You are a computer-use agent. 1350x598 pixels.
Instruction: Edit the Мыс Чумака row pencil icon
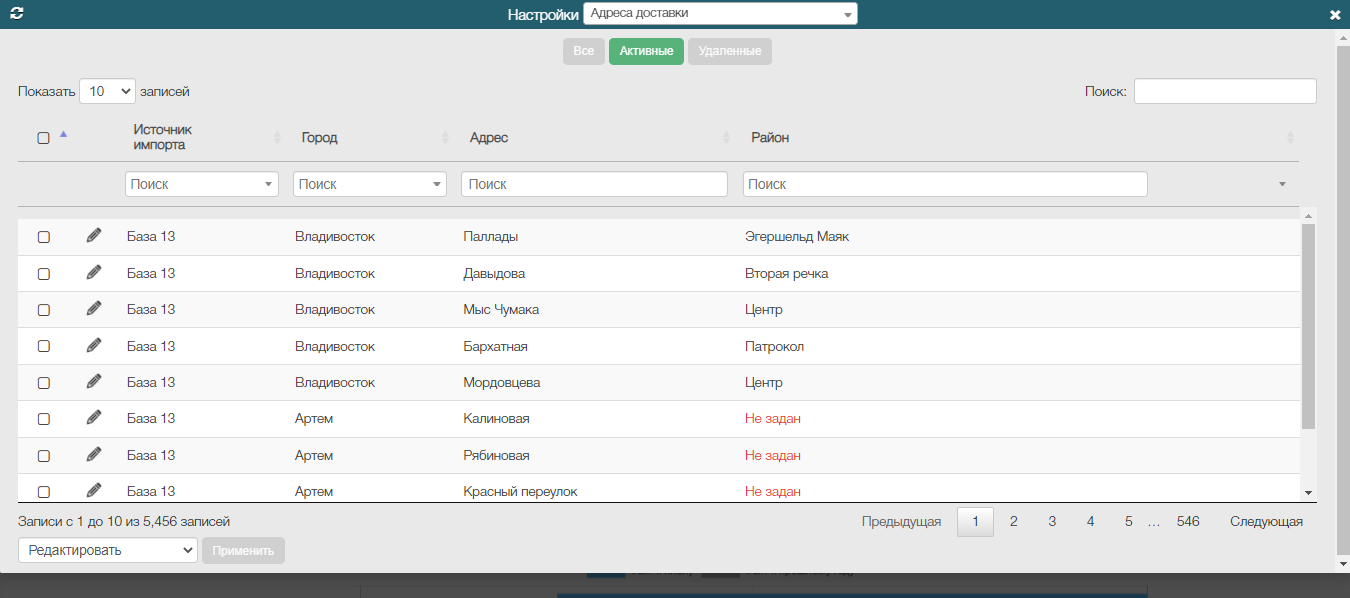[94, 308]
